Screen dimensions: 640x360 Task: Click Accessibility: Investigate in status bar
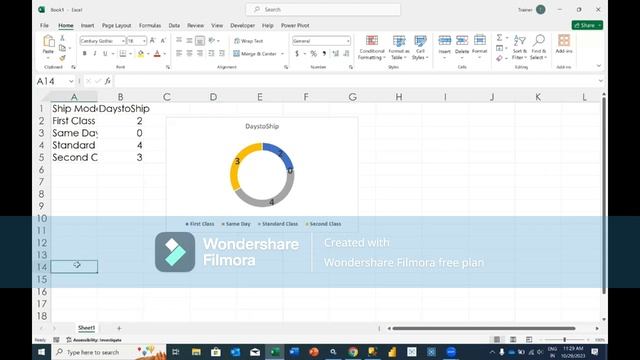(94, 340)
